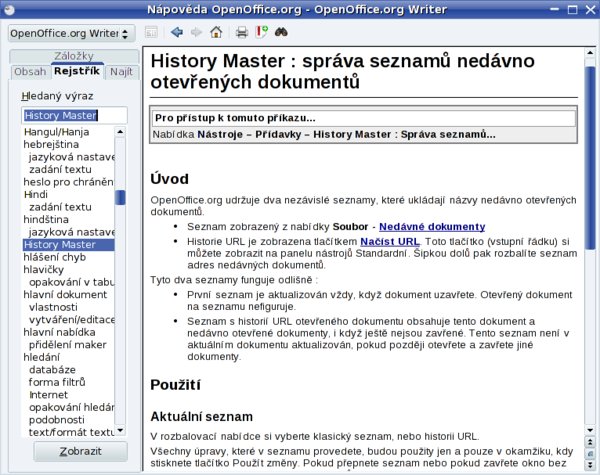Click the previous page double-arrow button
600x475 pixels.
click(x=590, y=442)
